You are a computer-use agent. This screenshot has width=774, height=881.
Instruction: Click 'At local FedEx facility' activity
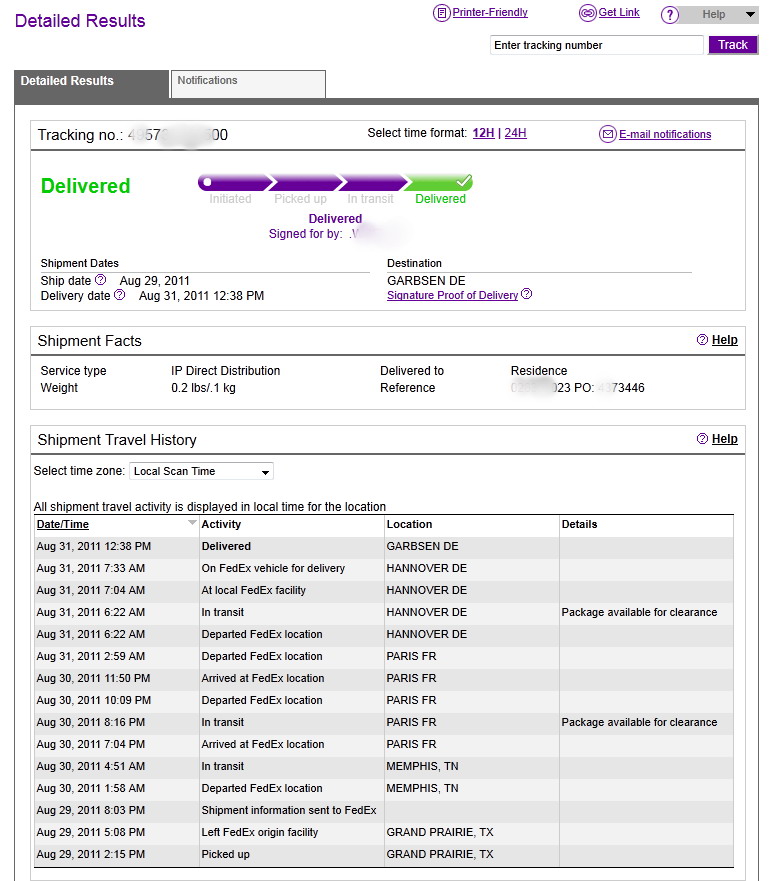point(253,590)
